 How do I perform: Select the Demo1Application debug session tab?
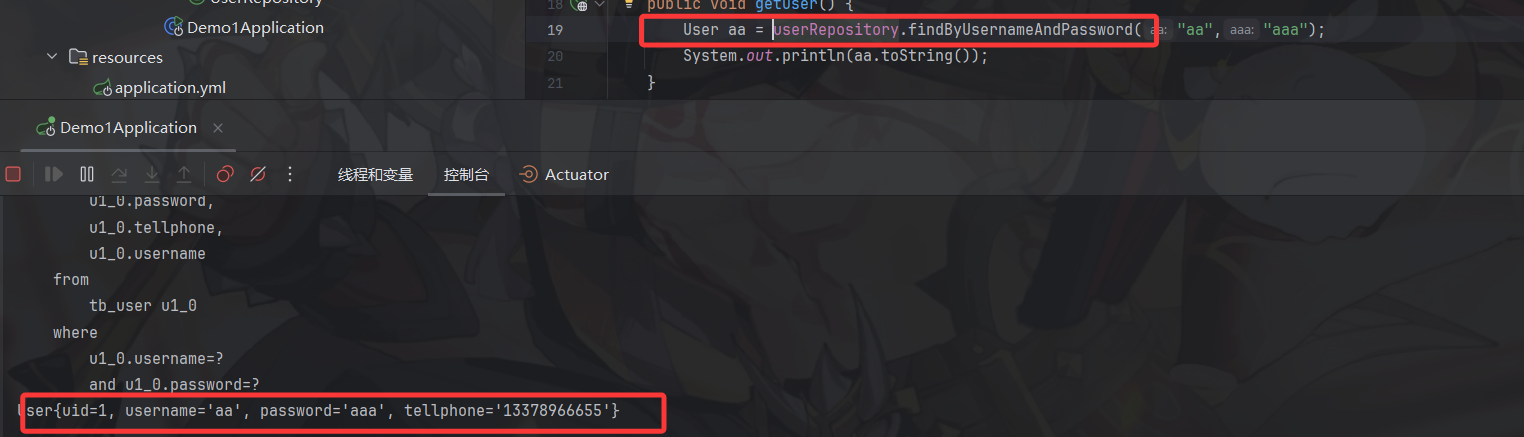(117, 128)
